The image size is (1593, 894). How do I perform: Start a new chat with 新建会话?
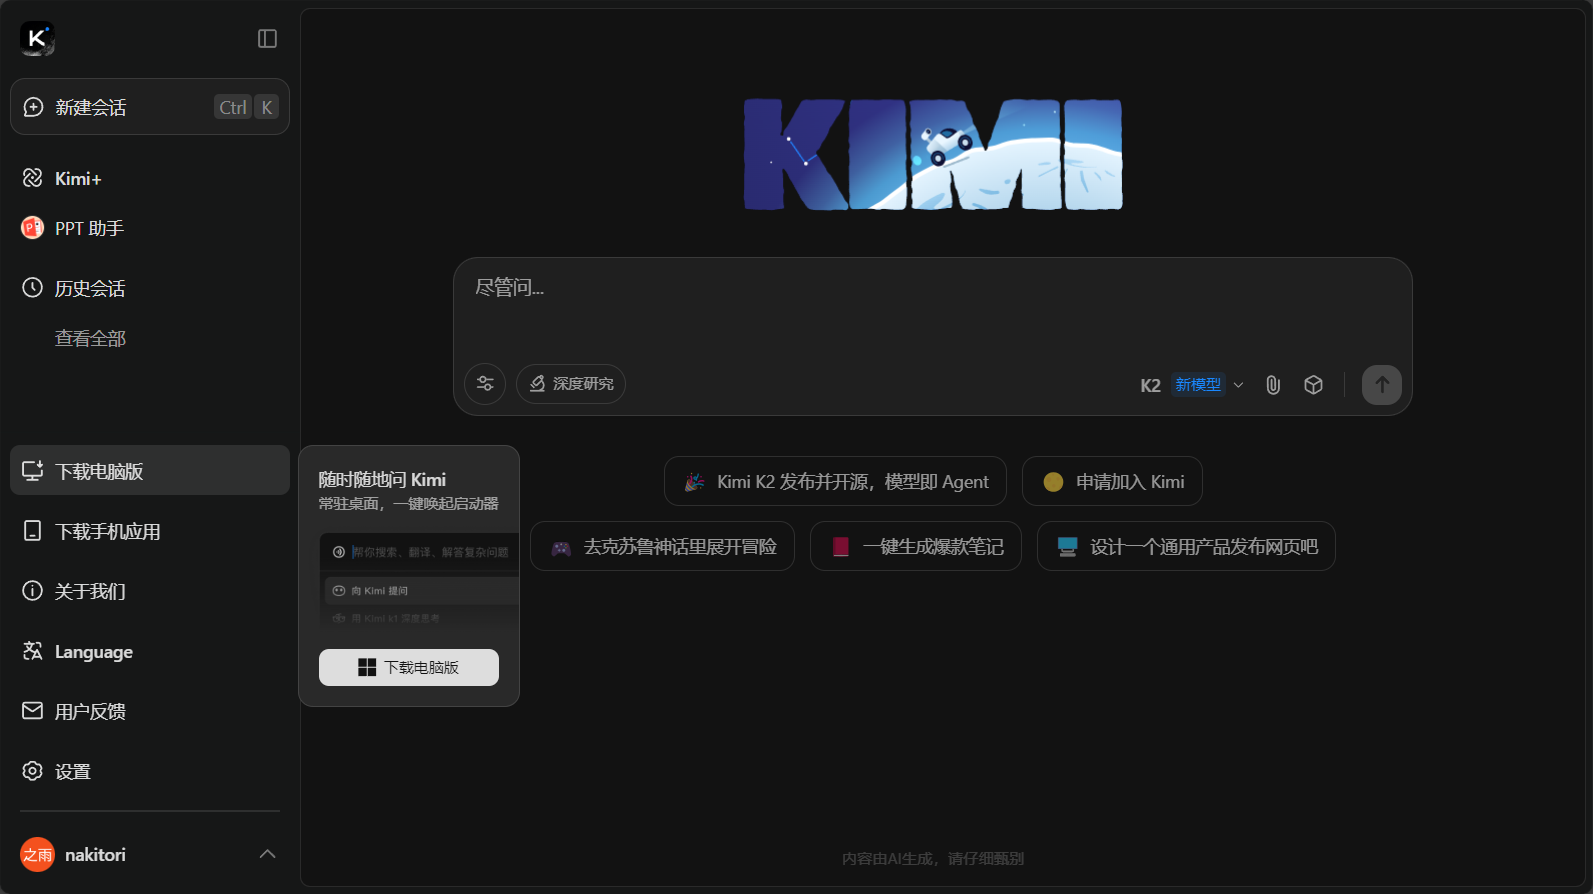point(150,107)
